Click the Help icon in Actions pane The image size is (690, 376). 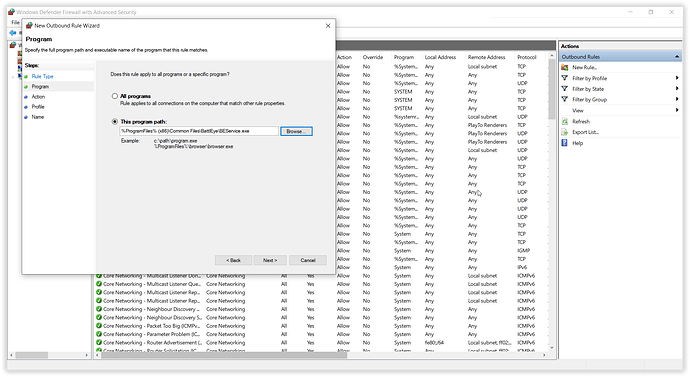(565, 143)
